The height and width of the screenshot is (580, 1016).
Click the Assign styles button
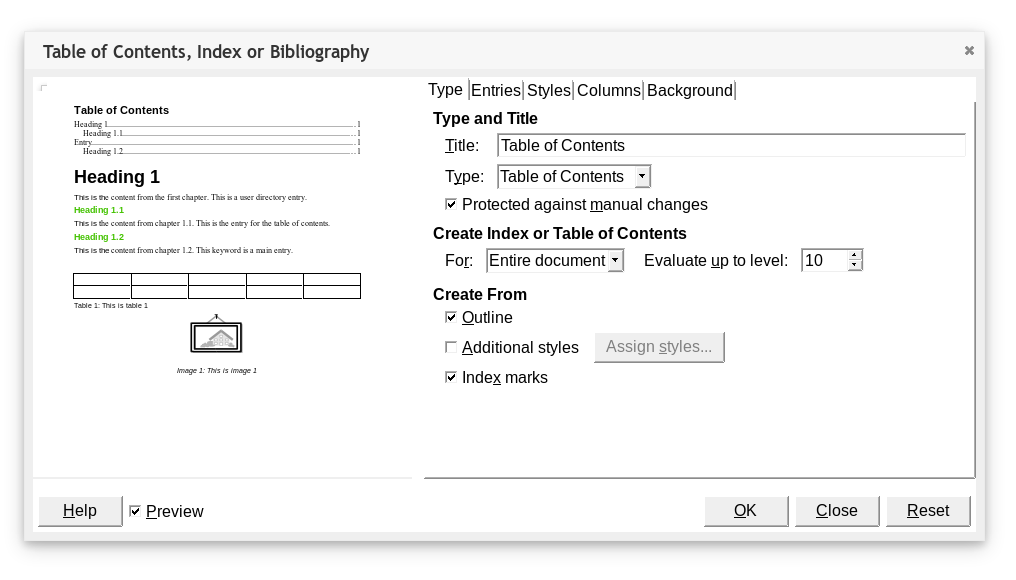(659, 347)
